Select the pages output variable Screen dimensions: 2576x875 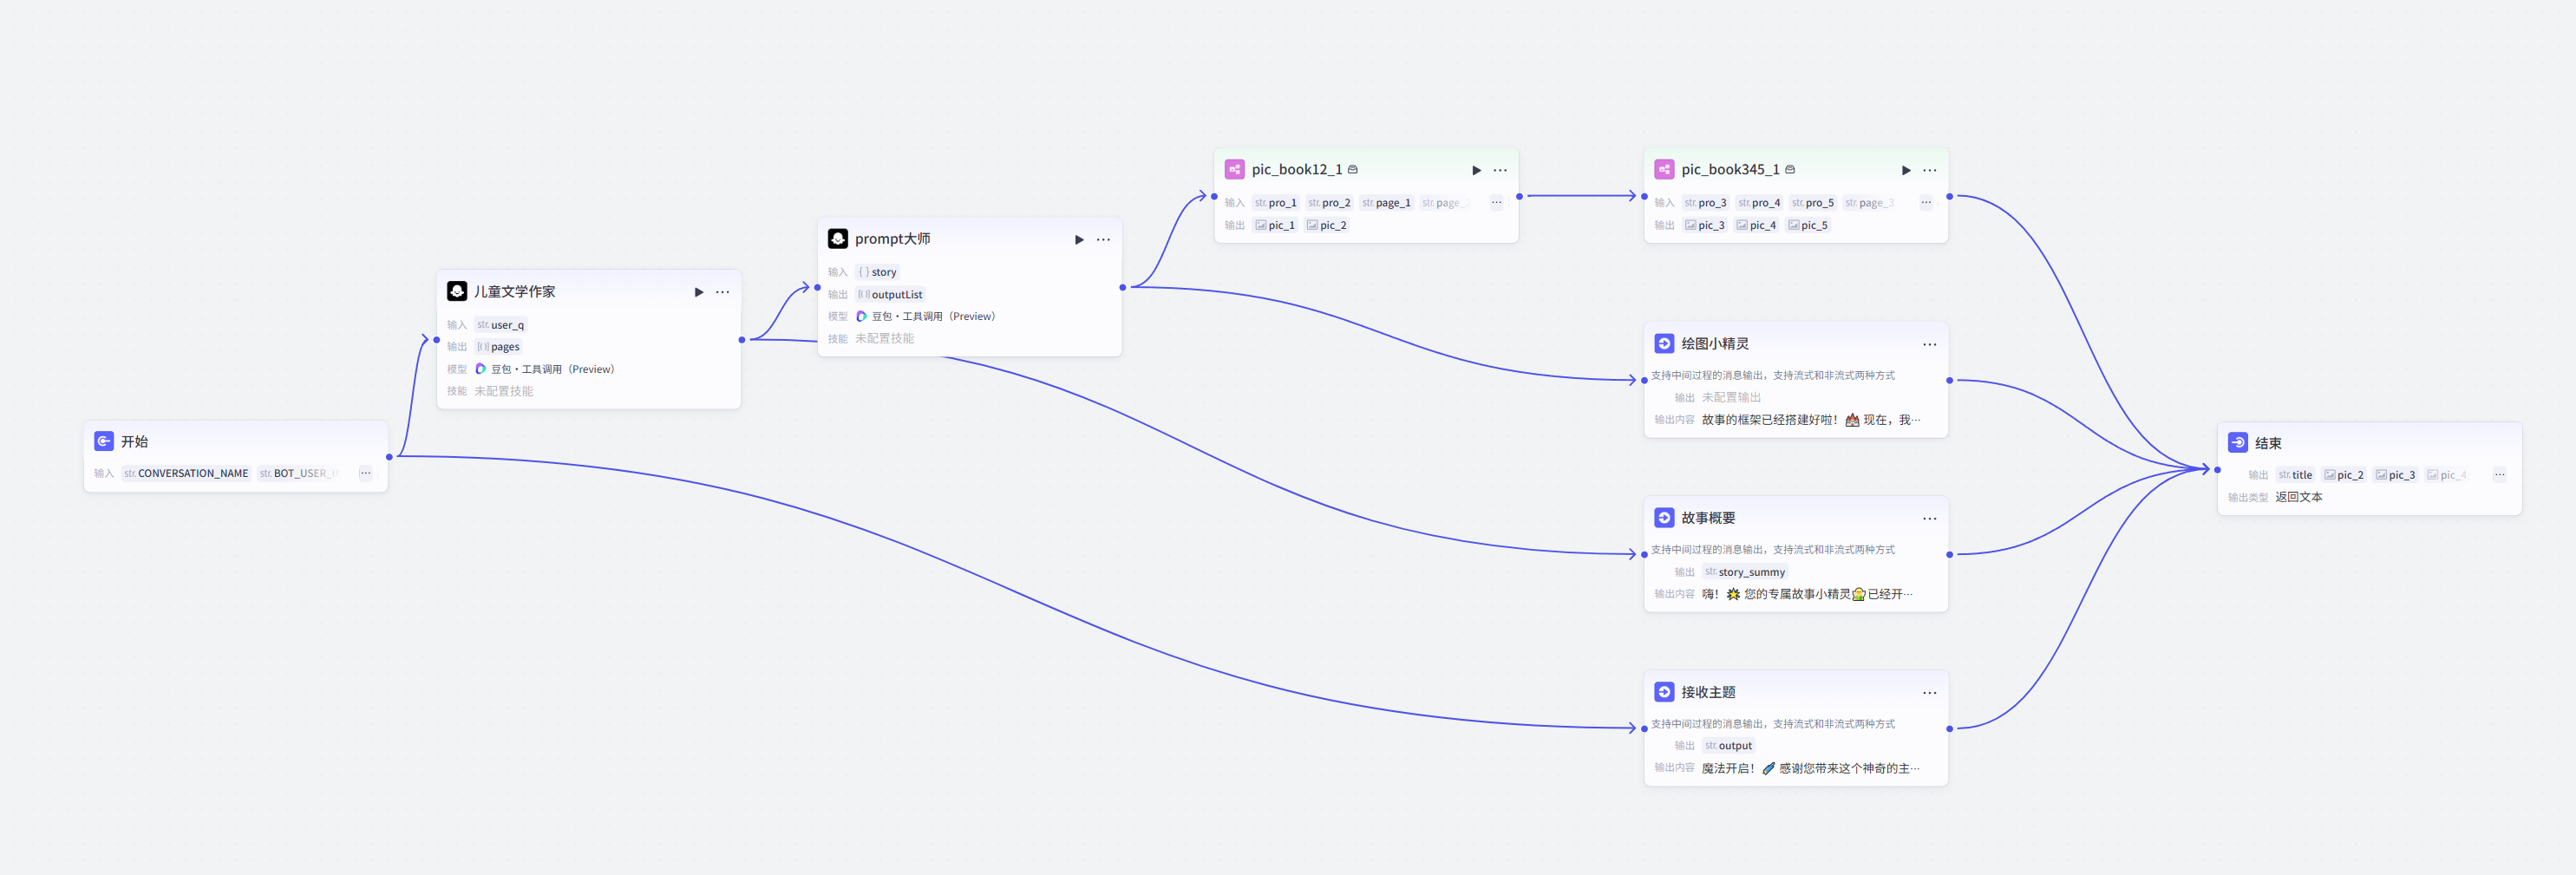pyautogui.click(x=498, y=347)
